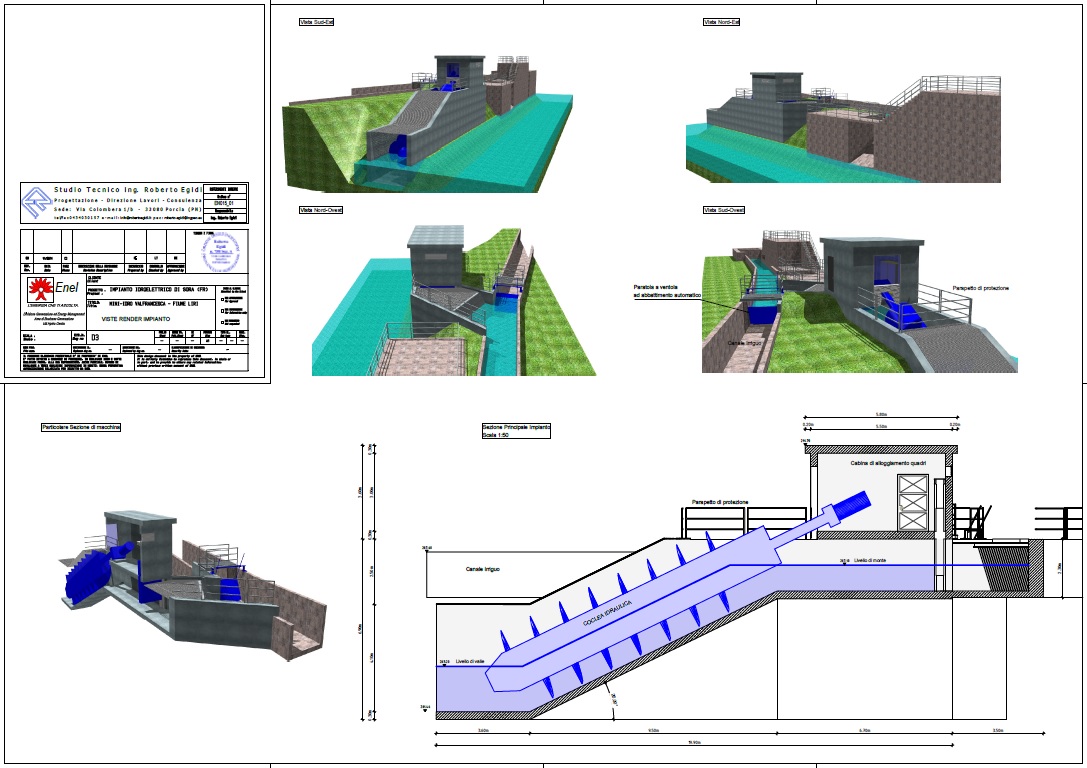Click 'Canale irriguo' label in the Sud-Ovest render
Screen dimensions: 1087x768
point(745,343)
